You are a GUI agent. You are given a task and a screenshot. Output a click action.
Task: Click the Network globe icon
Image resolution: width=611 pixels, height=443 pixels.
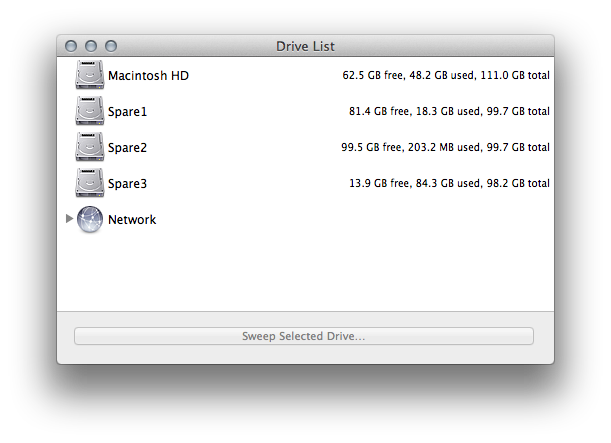coord(89,220)
